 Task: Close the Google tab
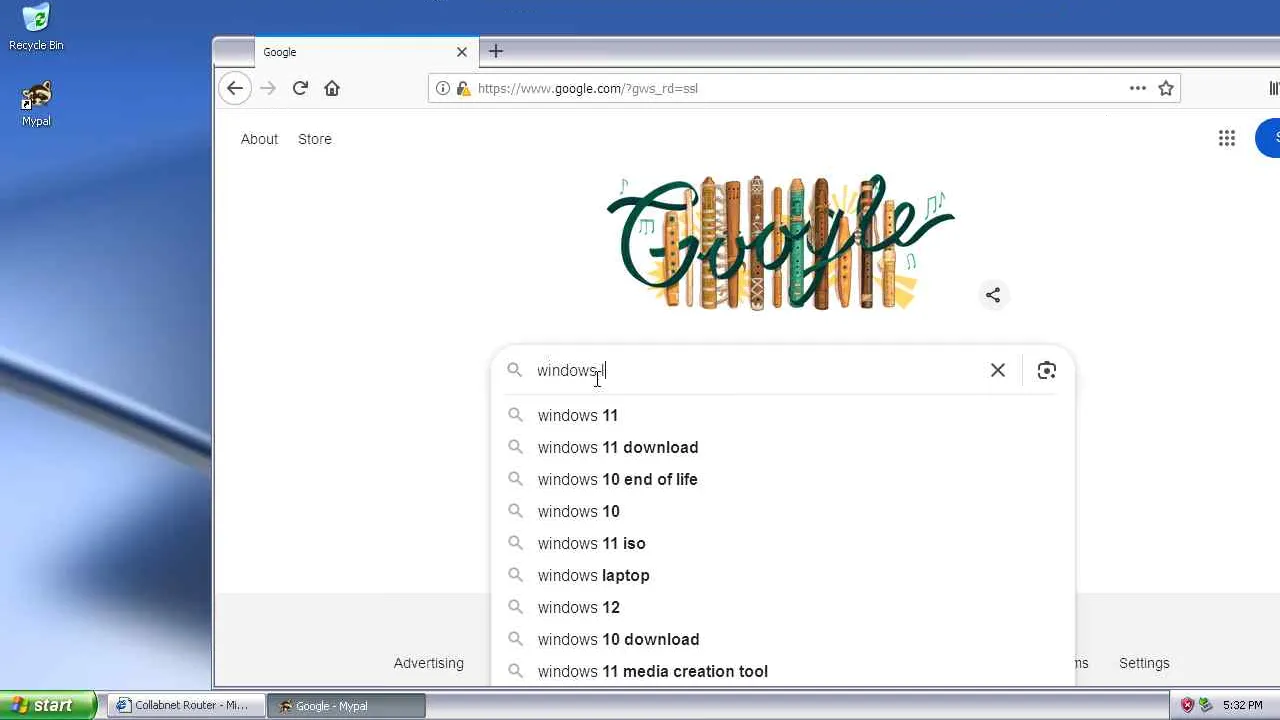click(462, 52)
